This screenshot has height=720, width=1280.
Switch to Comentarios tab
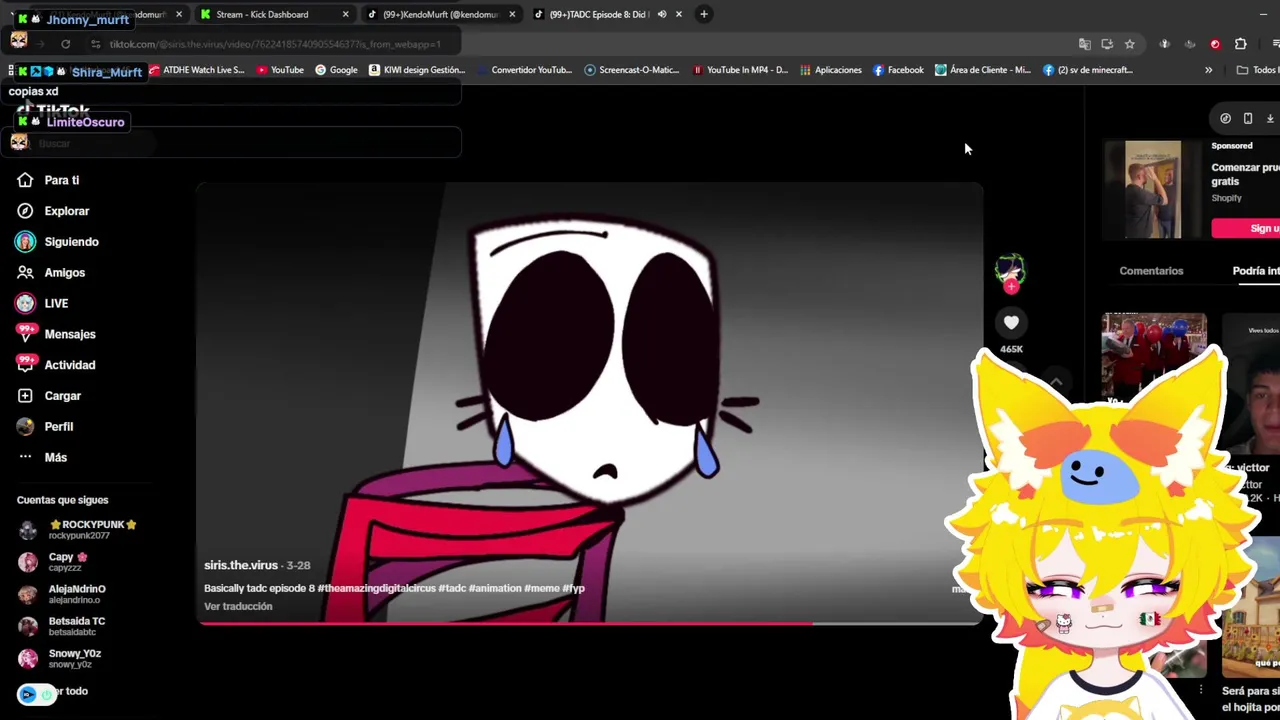(x=1151, y=271)
